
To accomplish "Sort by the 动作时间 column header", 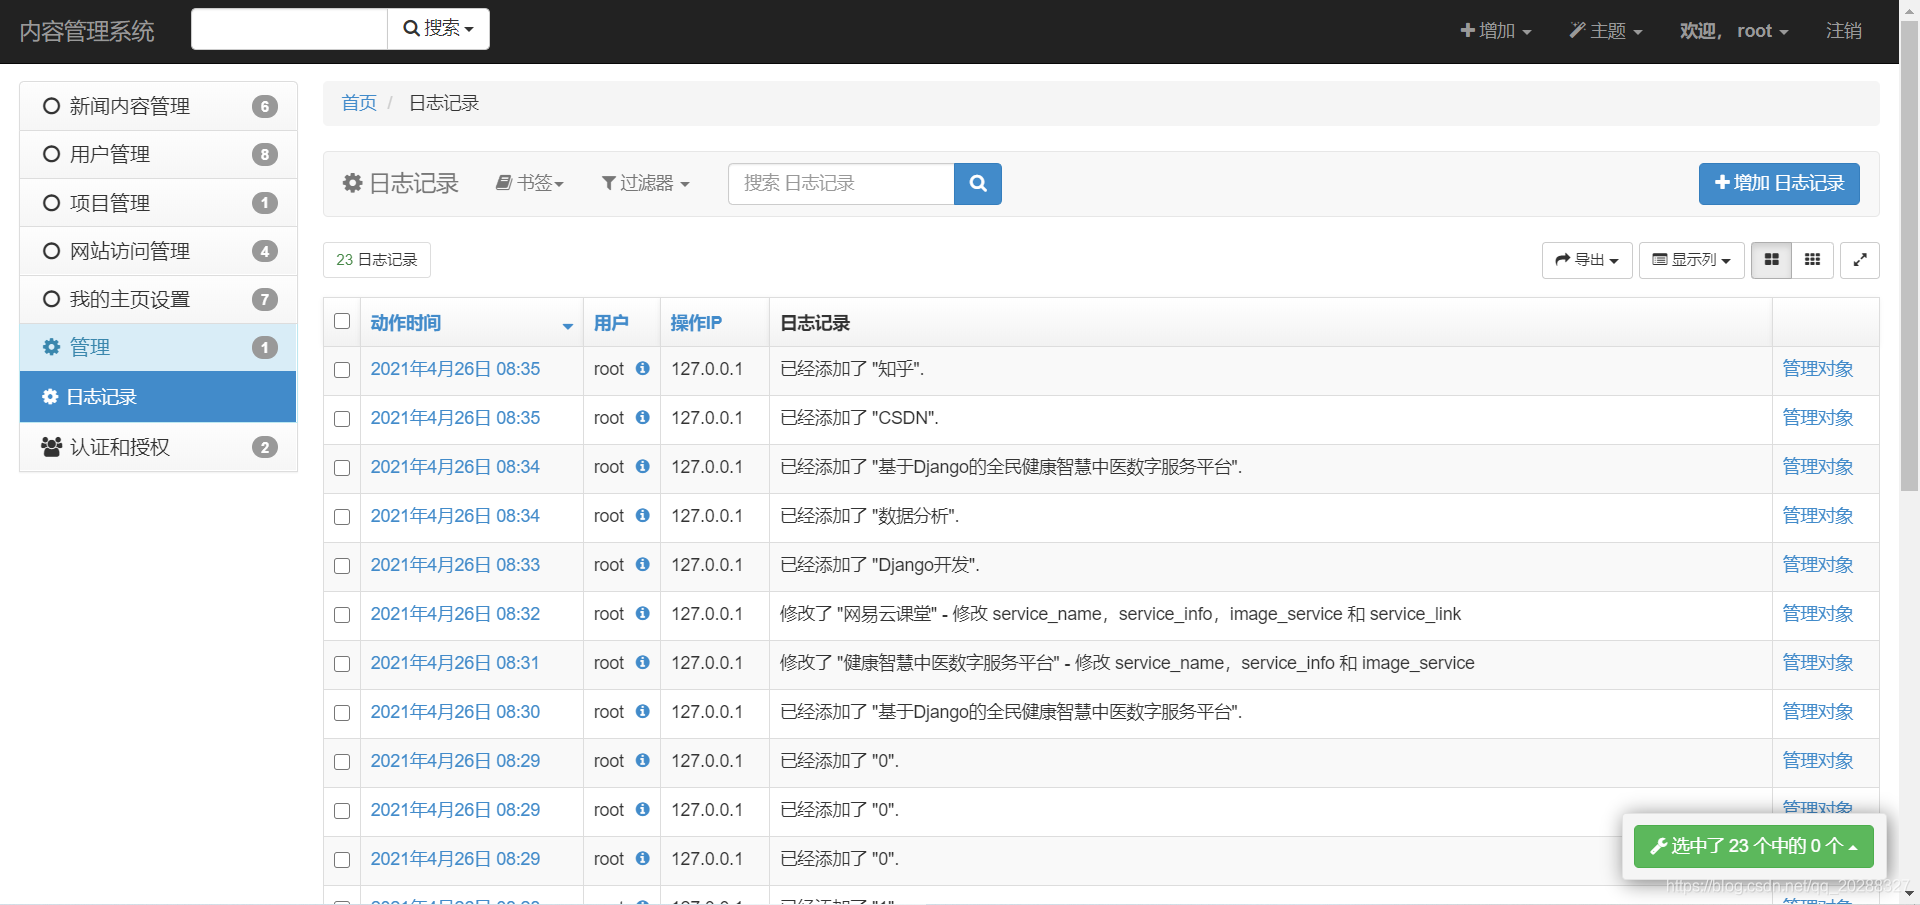I will (405, 323).
